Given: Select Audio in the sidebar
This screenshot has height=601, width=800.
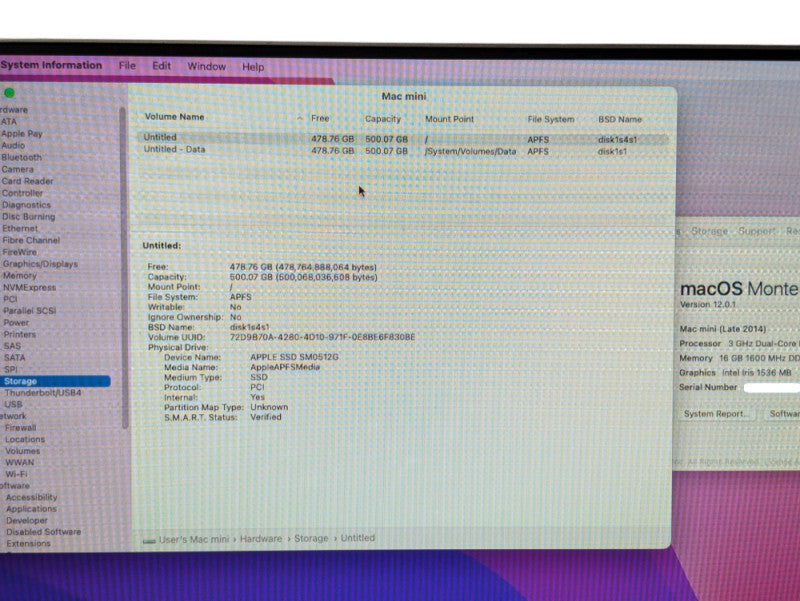Looking at the screenshot, I should pyautogui.click(x=13, y=145).
